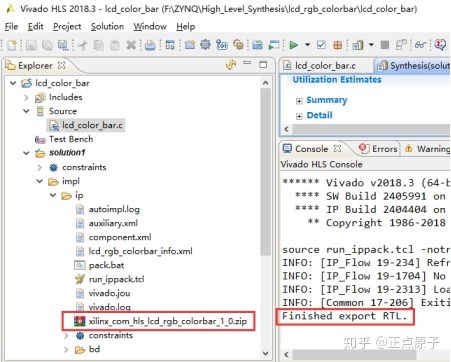
Task: Expand constraints node under solution1
Action: pyautogui.click(x=39, y=167)
